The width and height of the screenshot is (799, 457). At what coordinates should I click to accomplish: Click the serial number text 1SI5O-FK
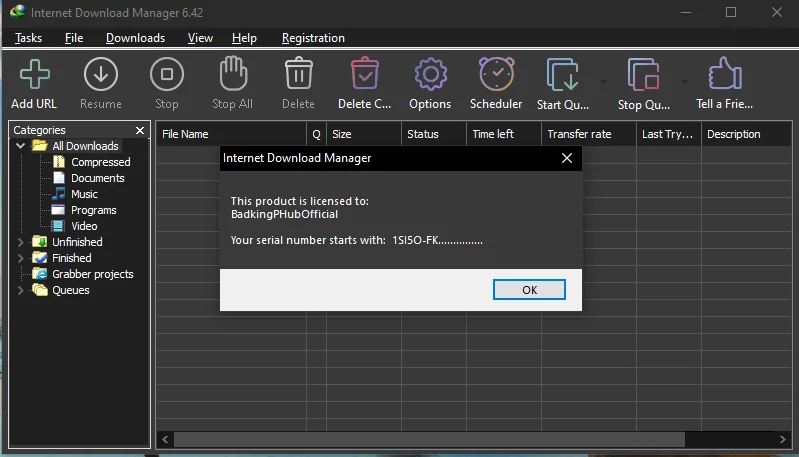pos(415,240)
